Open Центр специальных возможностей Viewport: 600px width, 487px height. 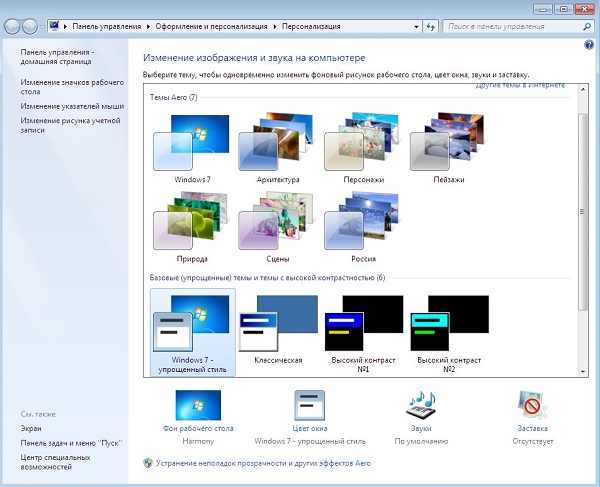[55, 462]
